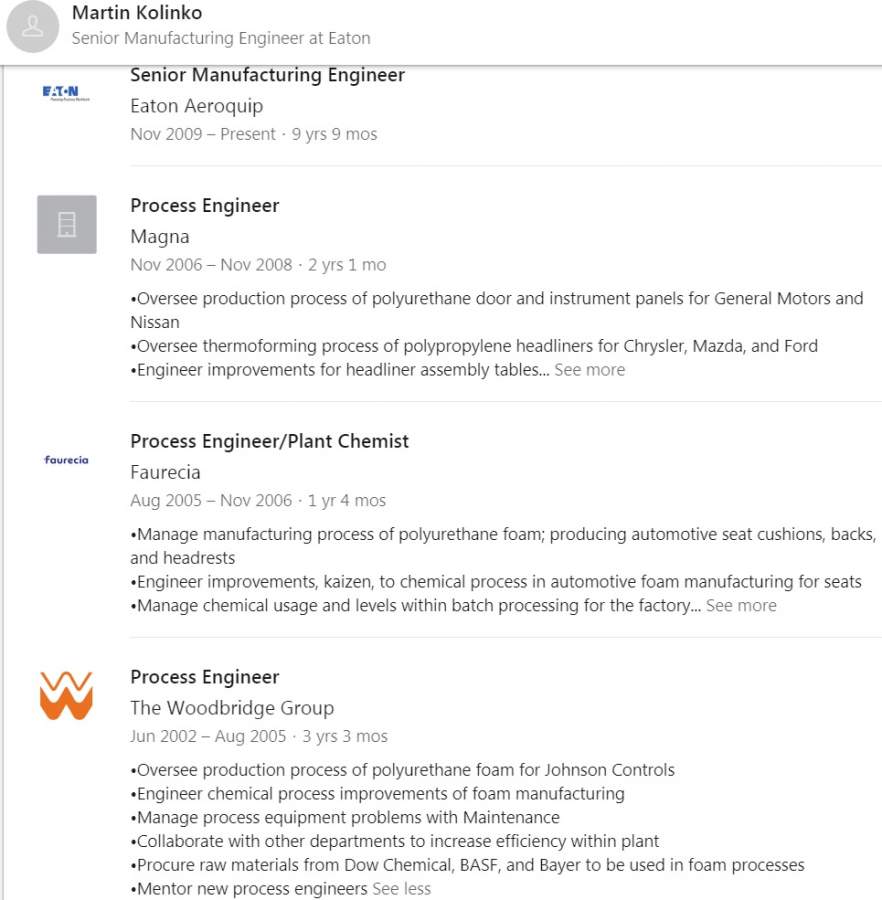Screen dimensions: 882x900
Task: Click the Eaton company logo icon
Action: coord(66,93)
